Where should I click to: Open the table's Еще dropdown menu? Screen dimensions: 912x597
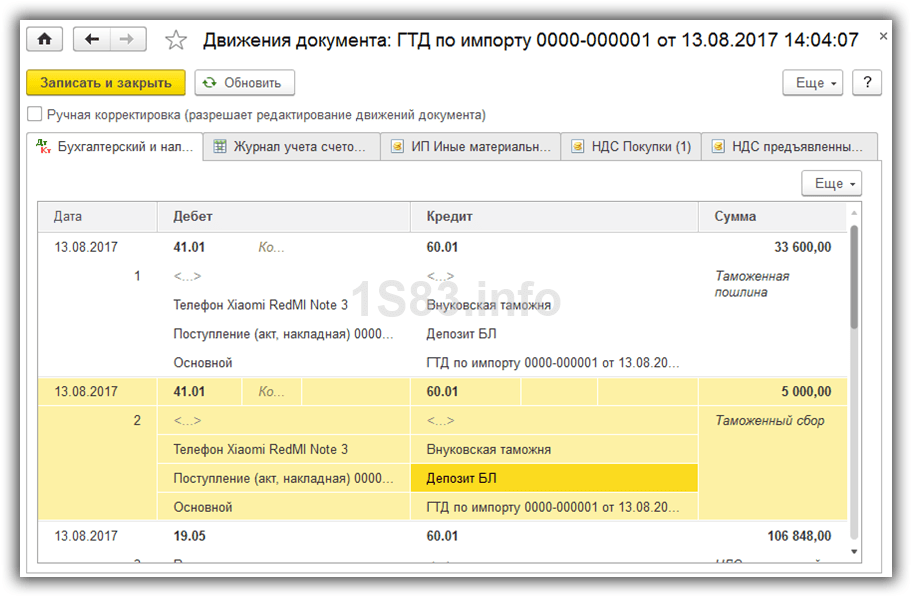(832, 183)
